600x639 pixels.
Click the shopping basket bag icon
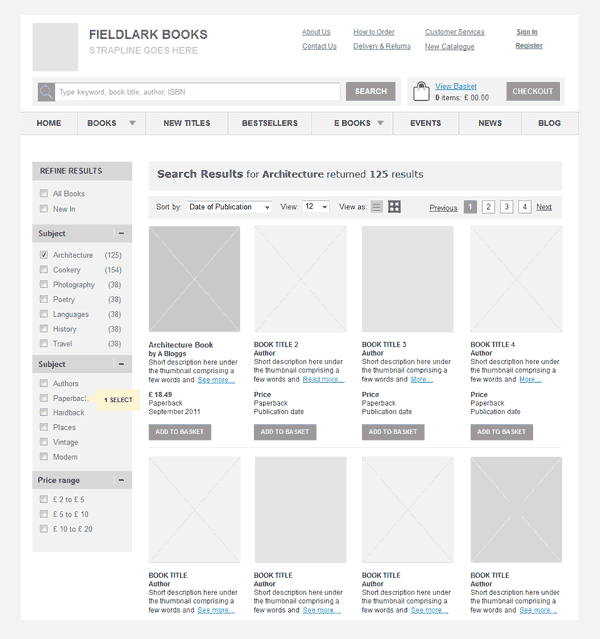point(421,92)
